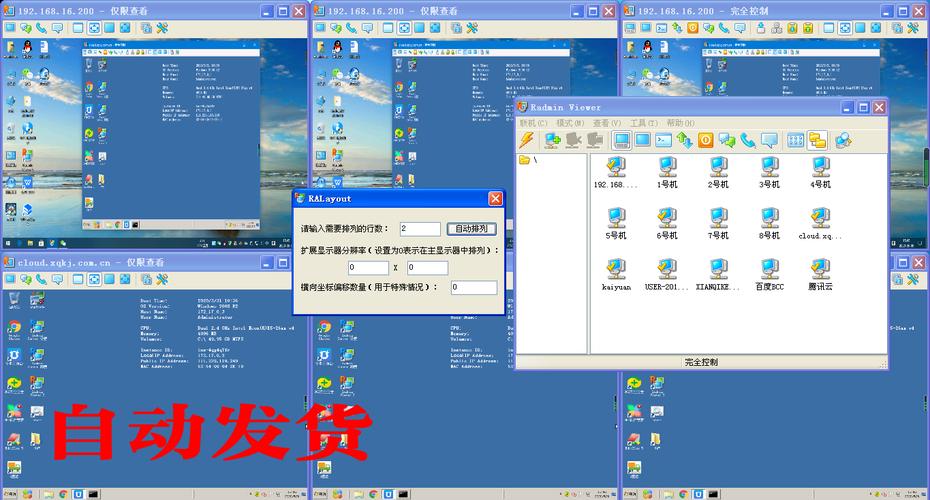Open options tools icon in 完全控制 window toolbar

[913, 28]
